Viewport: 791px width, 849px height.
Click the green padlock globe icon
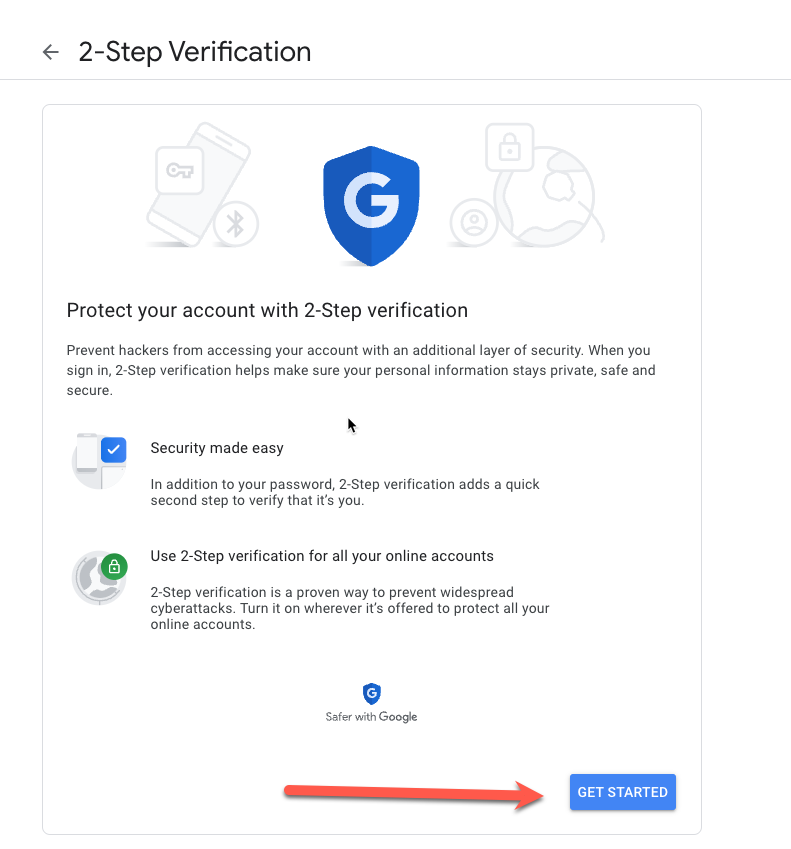point(100,578)
